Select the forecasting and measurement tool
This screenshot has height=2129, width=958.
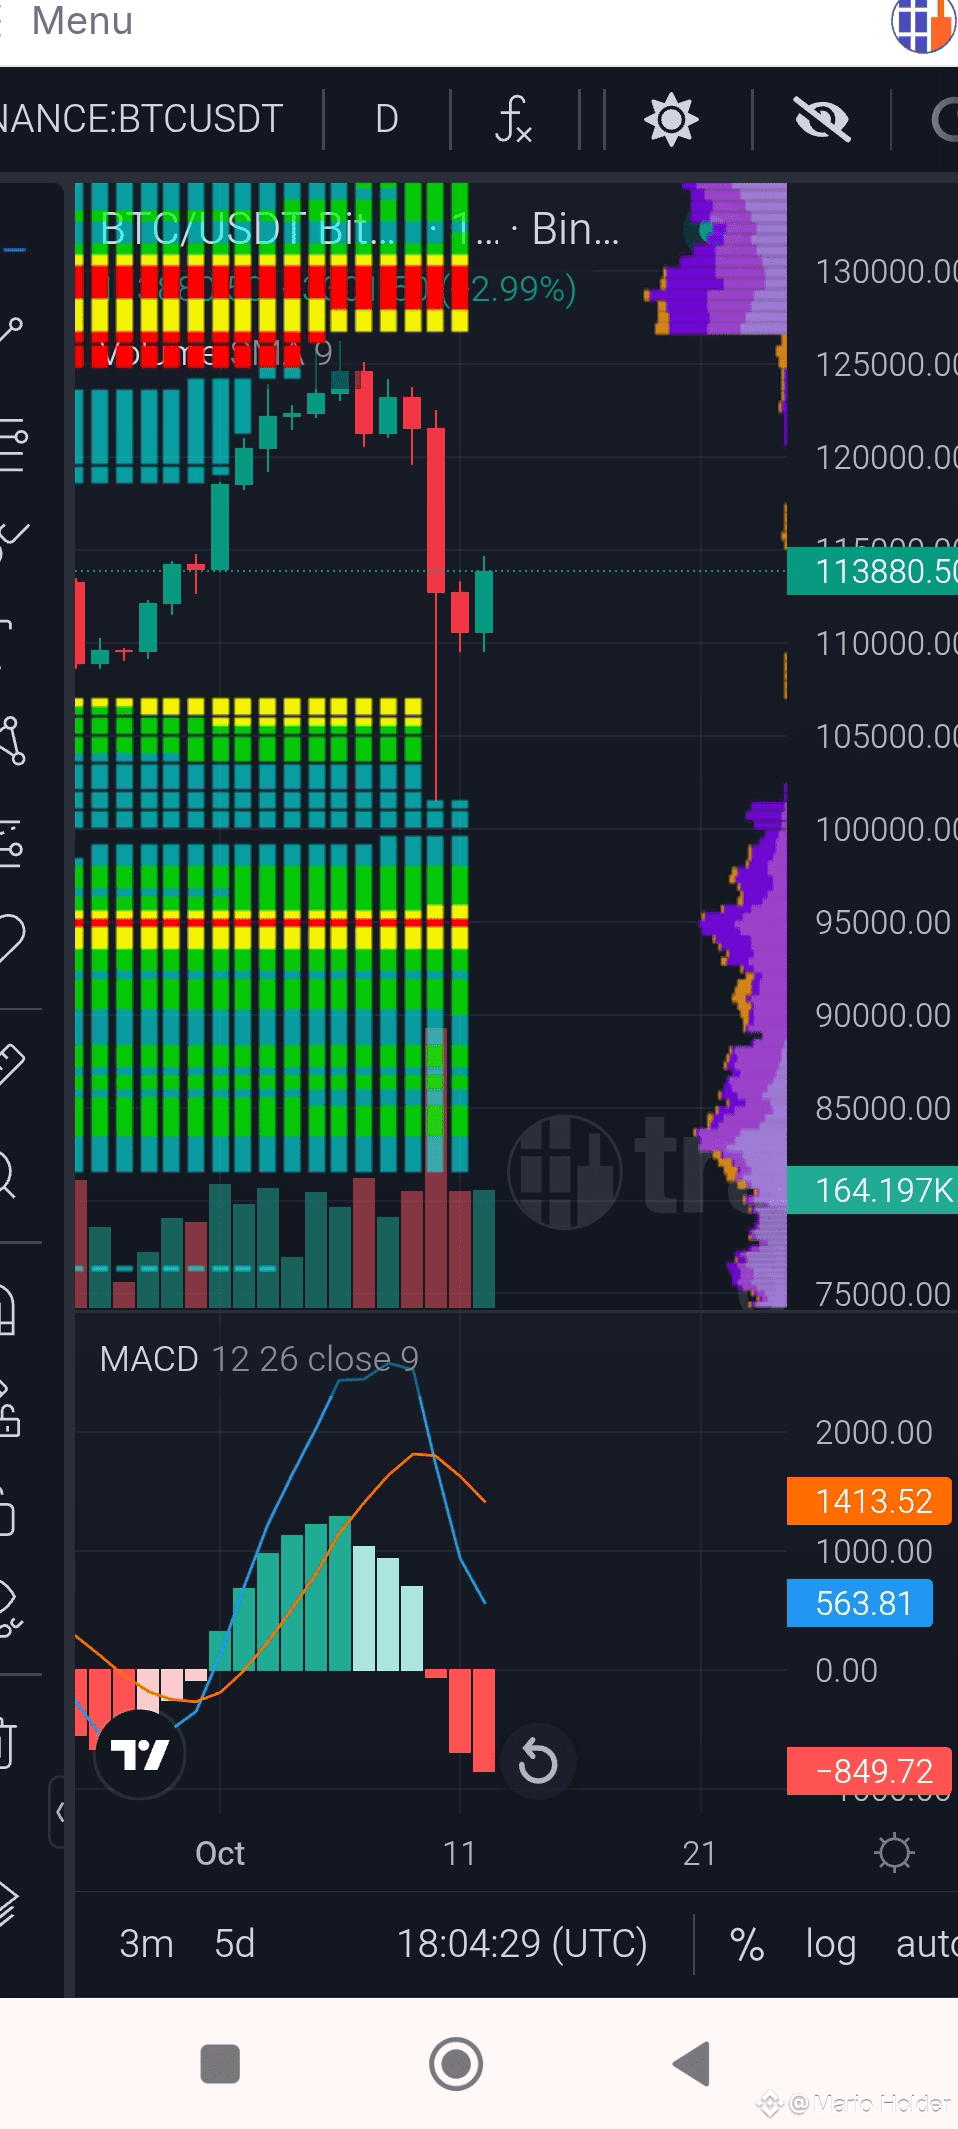click(11, 843)
